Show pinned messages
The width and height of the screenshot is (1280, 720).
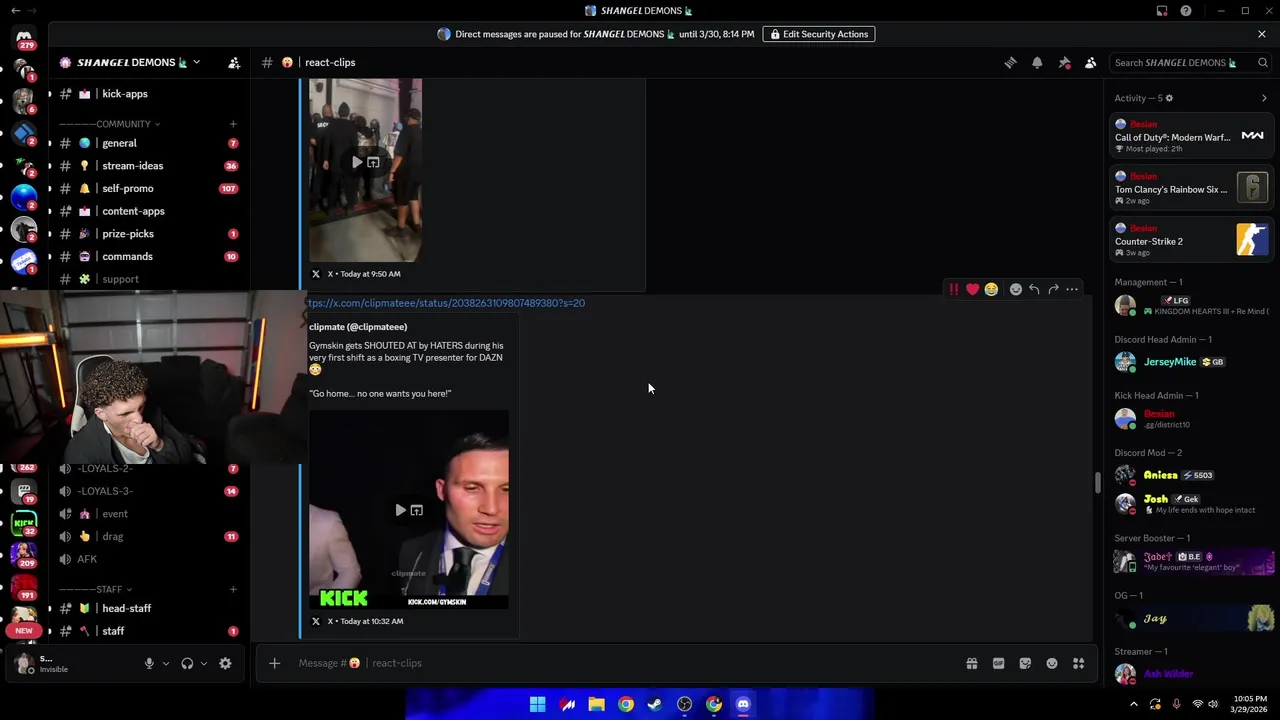click(1064, 62)
